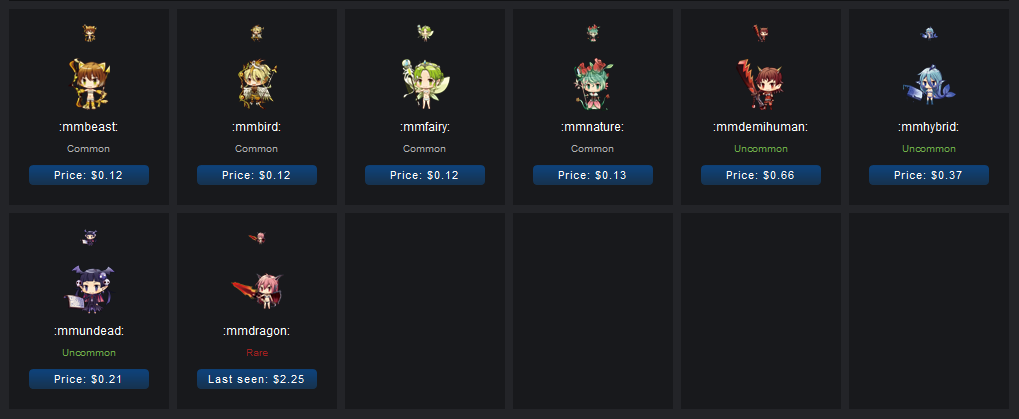Select the small mmhybrid emoticon icon

(929, 32)
